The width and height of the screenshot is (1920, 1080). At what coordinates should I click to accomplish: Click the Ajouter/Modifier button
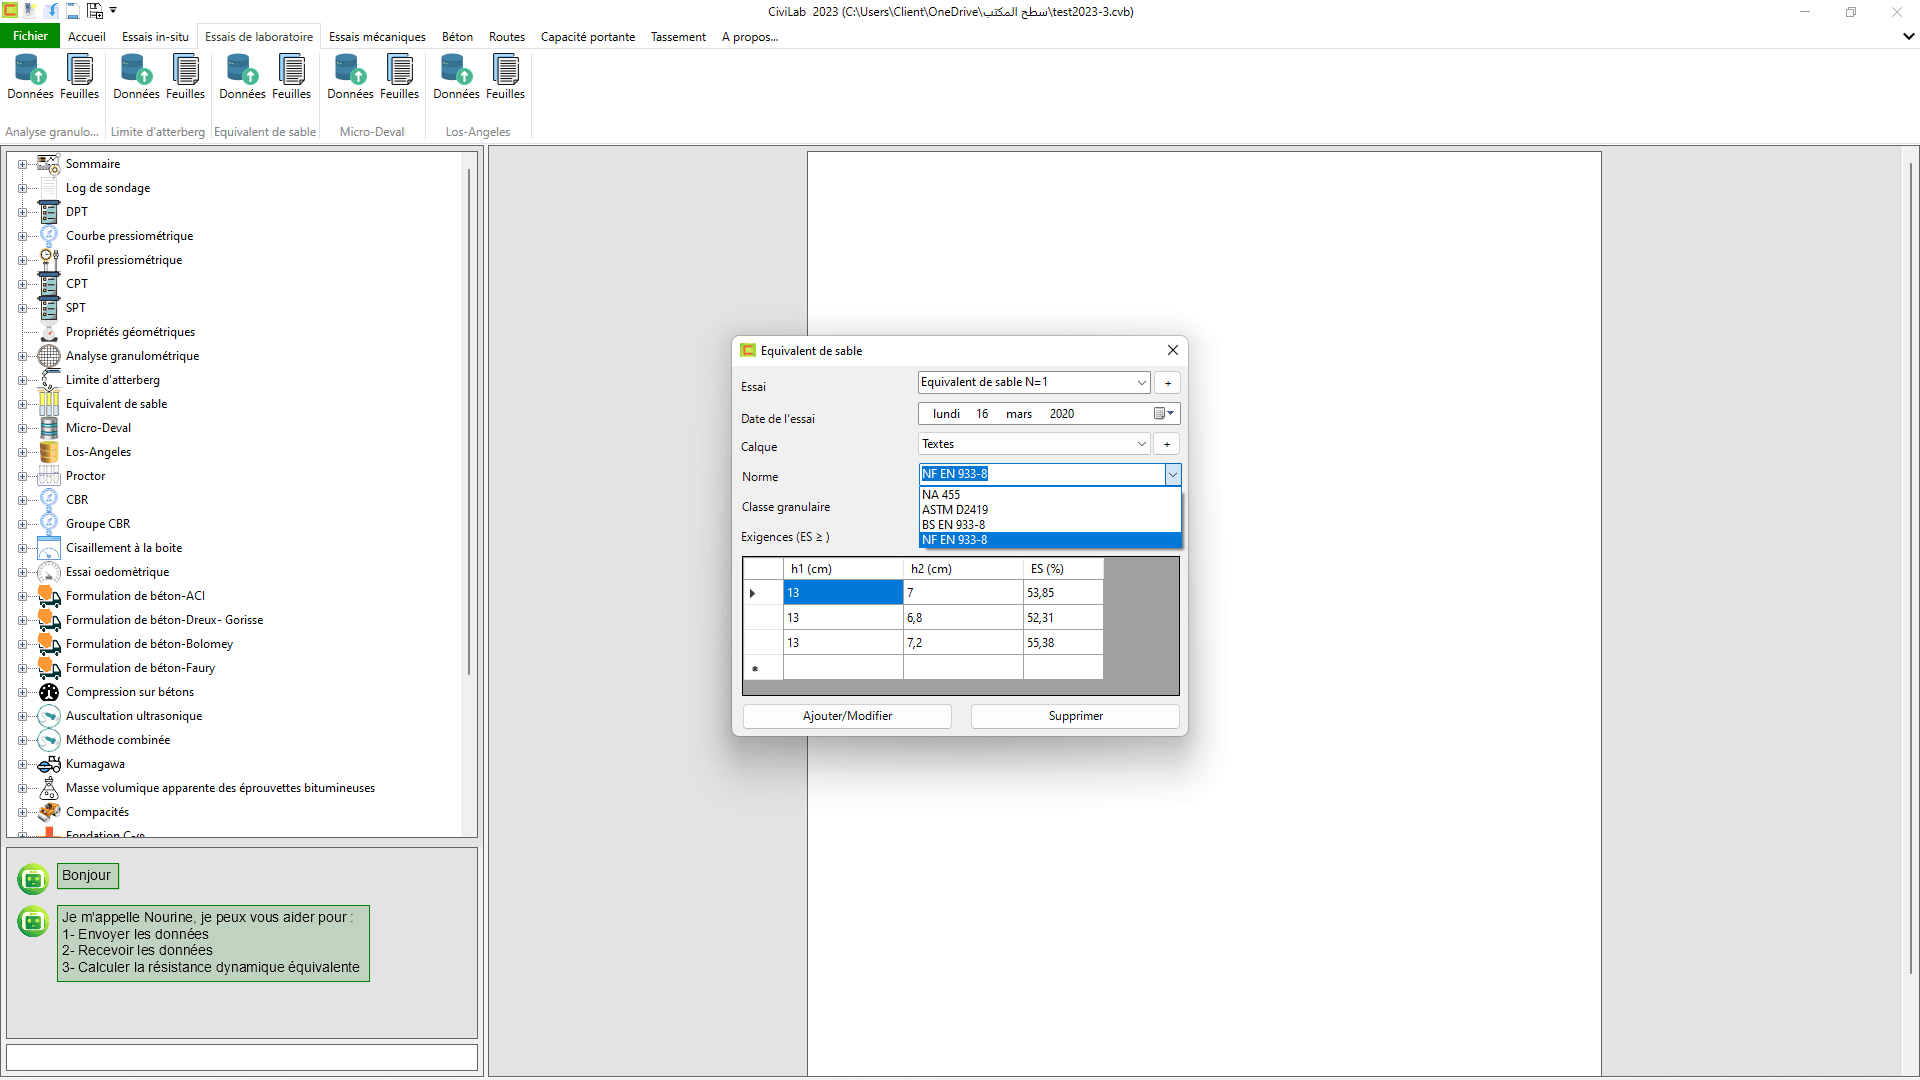coord(847,716)
